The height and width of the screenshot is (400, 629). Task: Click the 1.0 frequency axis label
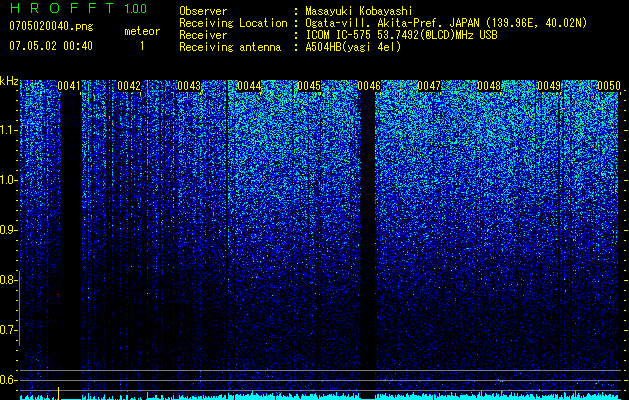(9, 180)
